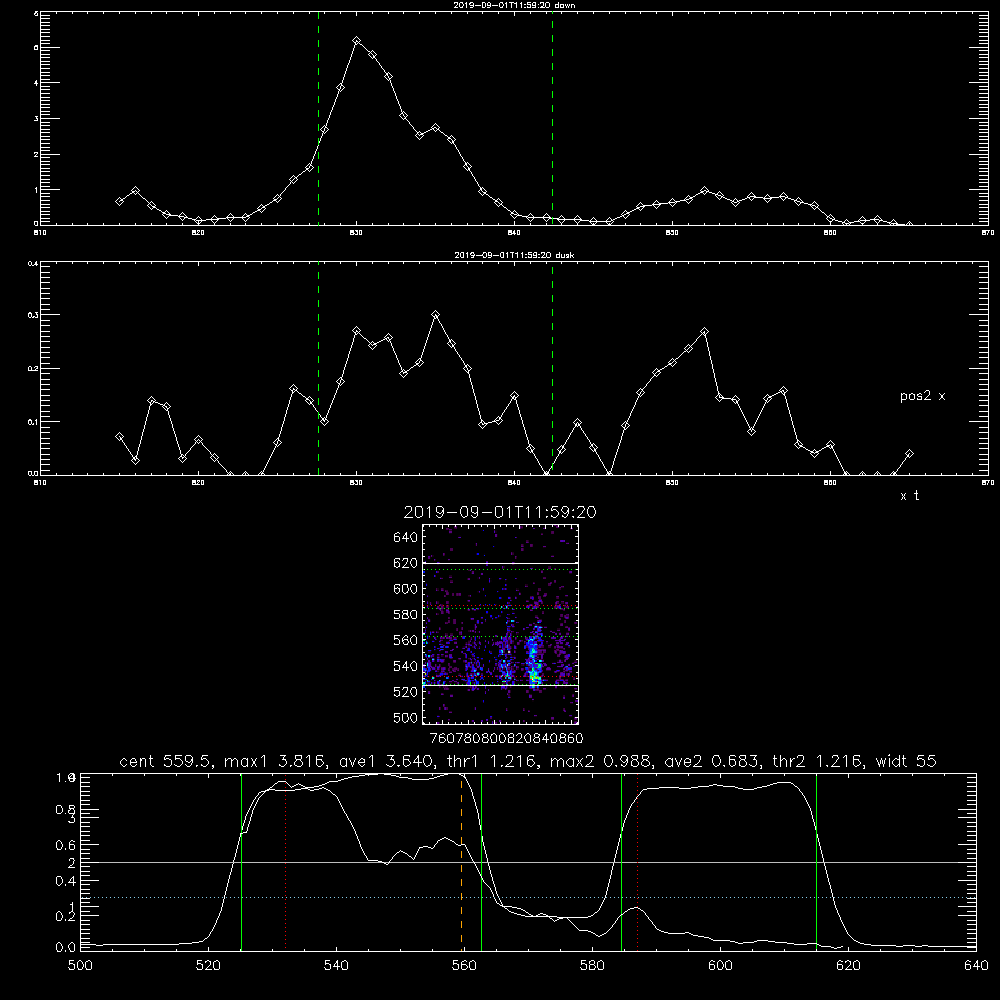The width and height of the screenshot is (1000, 1000).
Task: Click the heatmap x-axis label '760780800820840860'
Action: point(506,738)
